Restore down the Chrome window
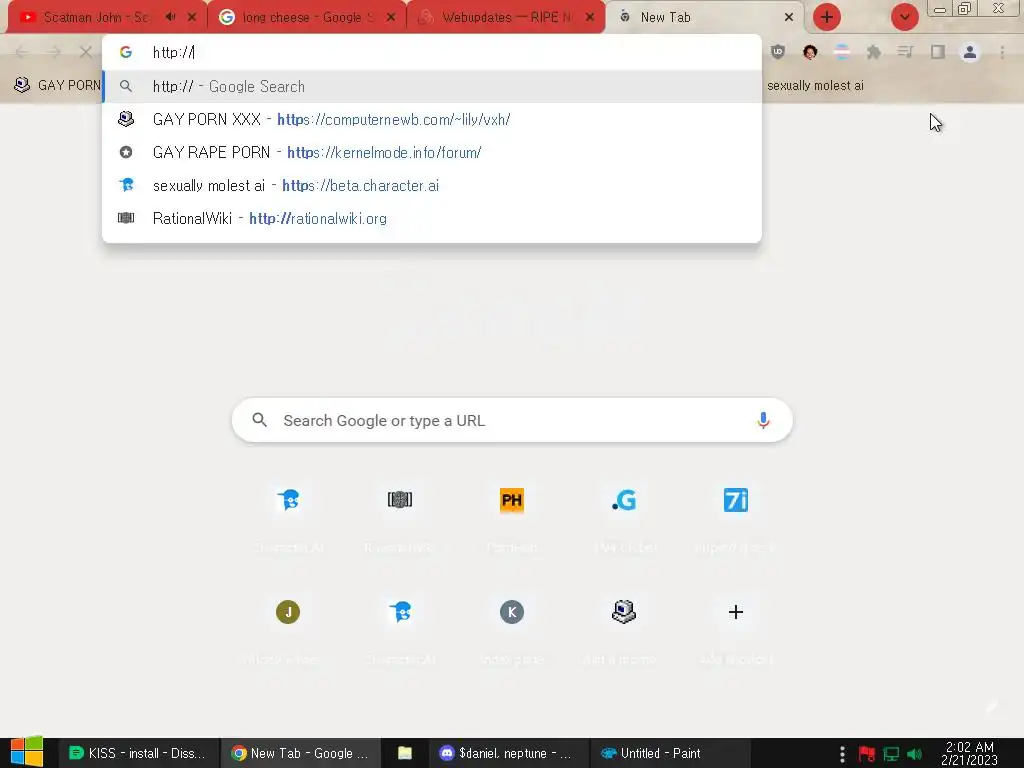The height and width of the screenshot is (768, 1024). [x=965, y=9]
